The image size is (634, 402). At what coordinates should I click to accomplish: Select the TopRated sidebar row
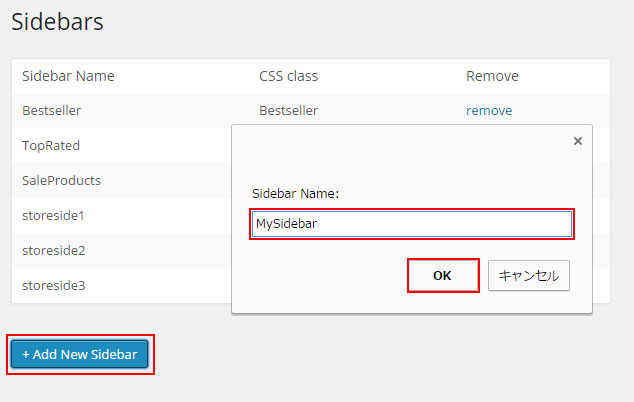tap(51, 145)
